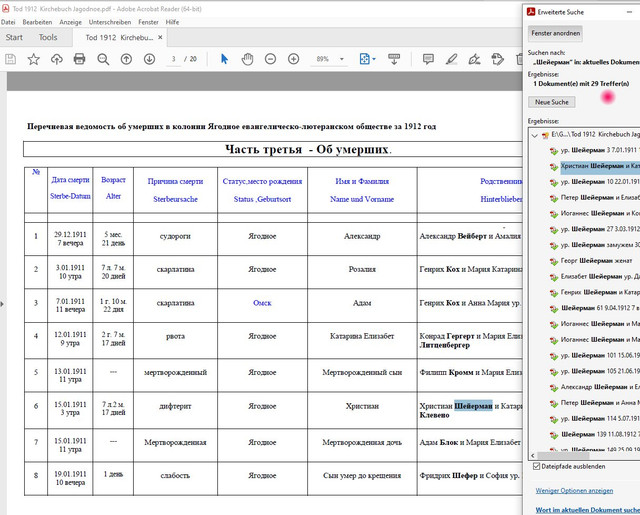Click the page number input field
Screen dimensions: 640x515
(173, 59)
